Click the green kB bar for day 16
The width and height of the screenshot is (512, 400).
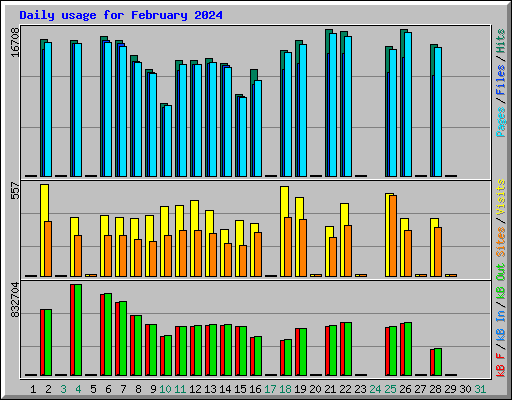click(258, 356)
